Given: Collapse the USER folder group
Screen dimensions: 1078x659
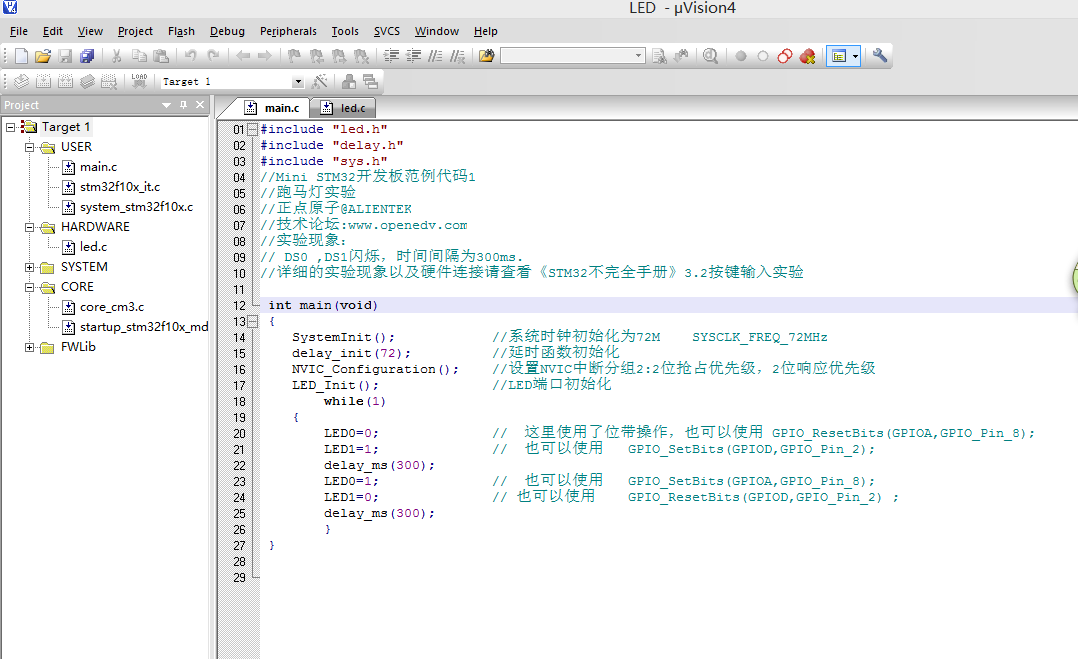Looking at the screenshot, I should pos(30,147).
